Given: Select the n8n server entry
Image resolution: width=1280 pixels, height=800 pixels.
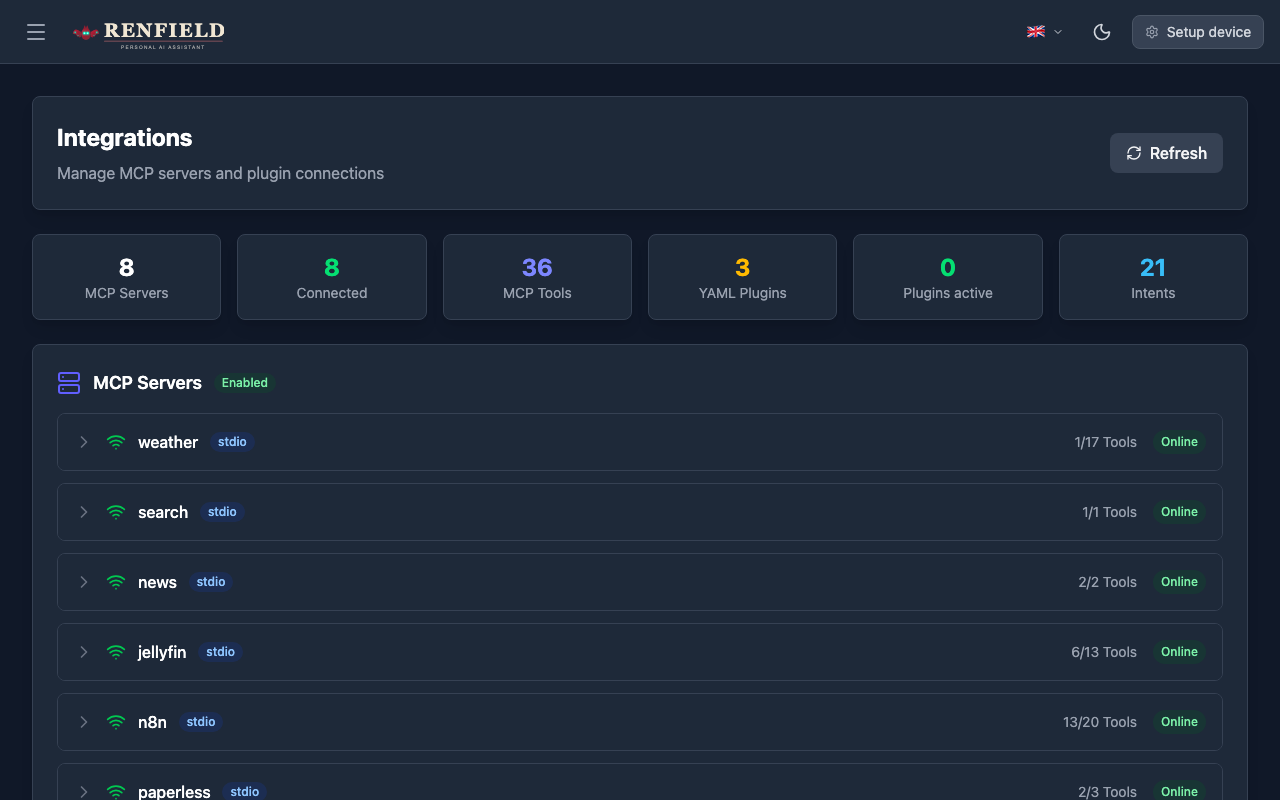Looking at the screenshot, I should [x=152, y=721].
